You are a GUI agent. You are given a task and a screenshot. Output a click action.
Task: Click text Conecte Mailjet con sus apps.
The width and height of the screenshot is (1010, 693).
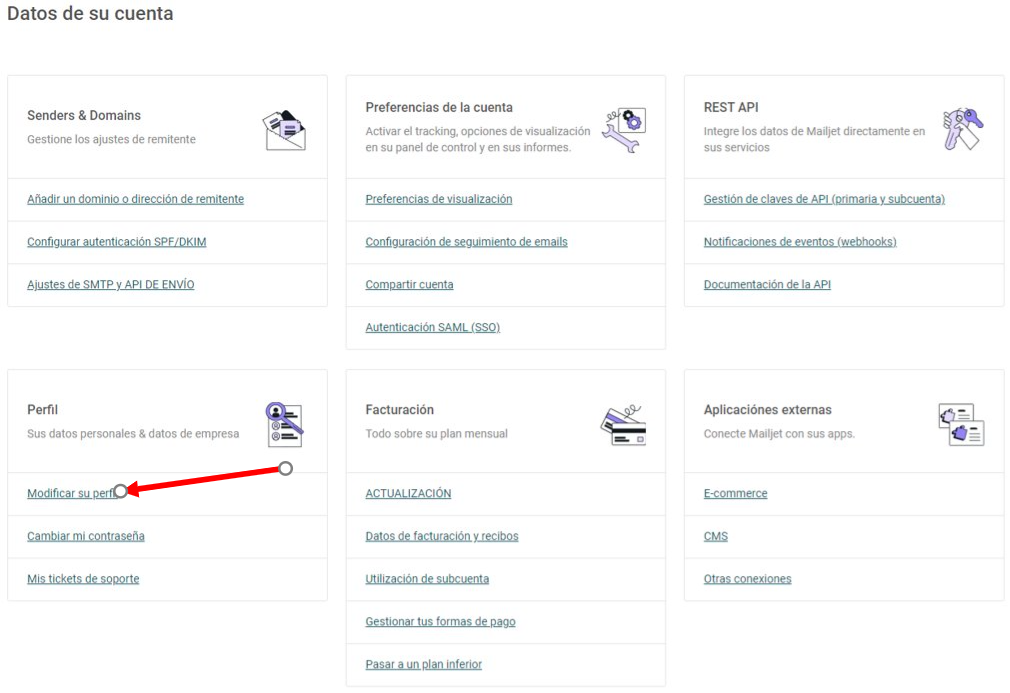779,433
